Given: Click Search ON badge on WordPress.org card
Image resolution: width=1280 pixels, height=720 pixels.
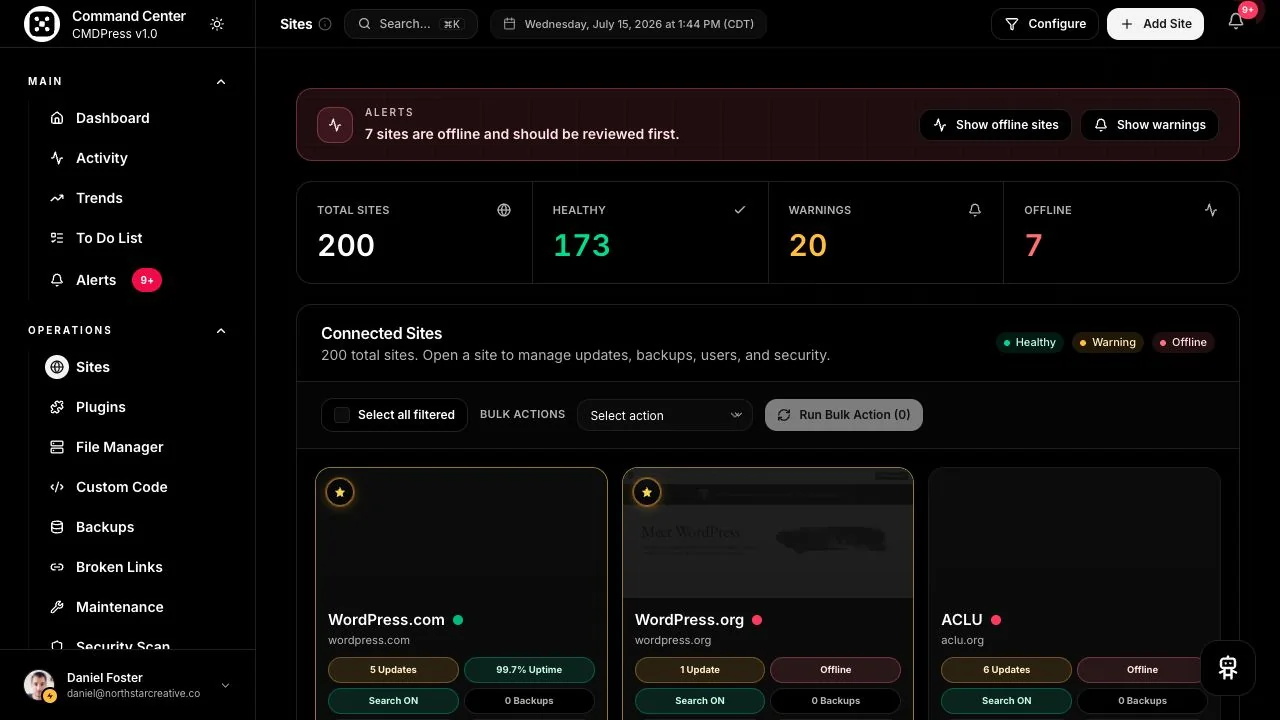Looking at the screenshot, I should click(700, 701).
